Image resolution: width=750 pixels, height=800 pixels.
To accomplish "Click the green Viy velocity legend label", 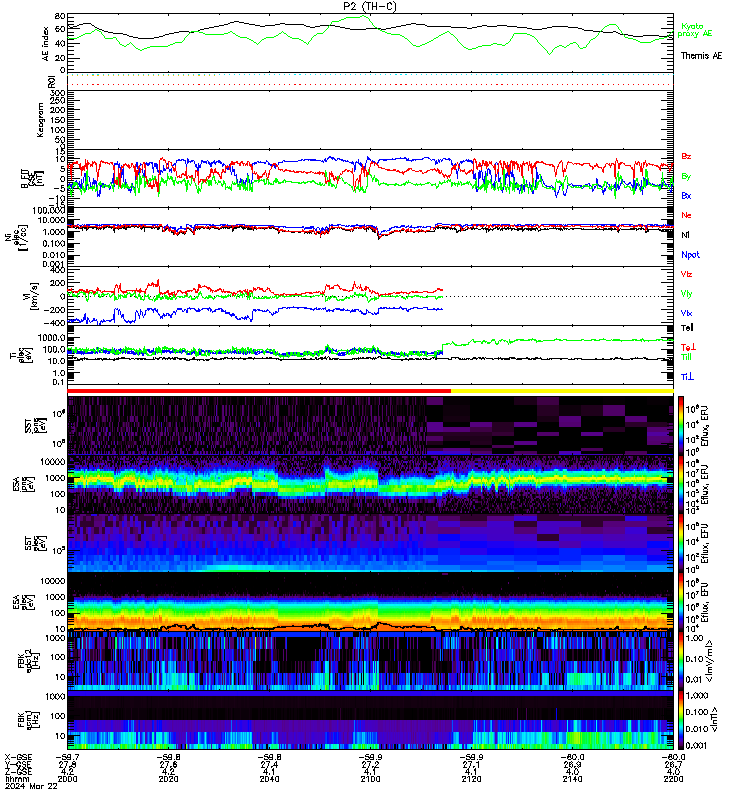I will (x=686, y=294).
